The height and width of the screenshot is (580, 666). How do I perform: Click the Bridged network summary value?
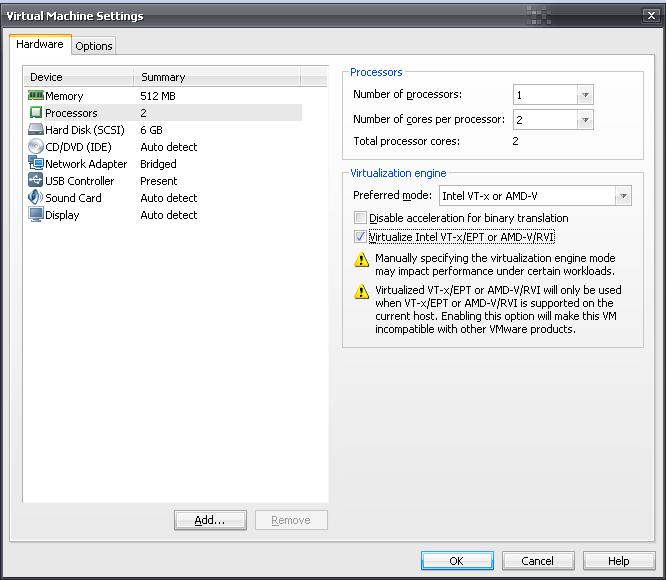pyautogui.click(x=158, y=164)
